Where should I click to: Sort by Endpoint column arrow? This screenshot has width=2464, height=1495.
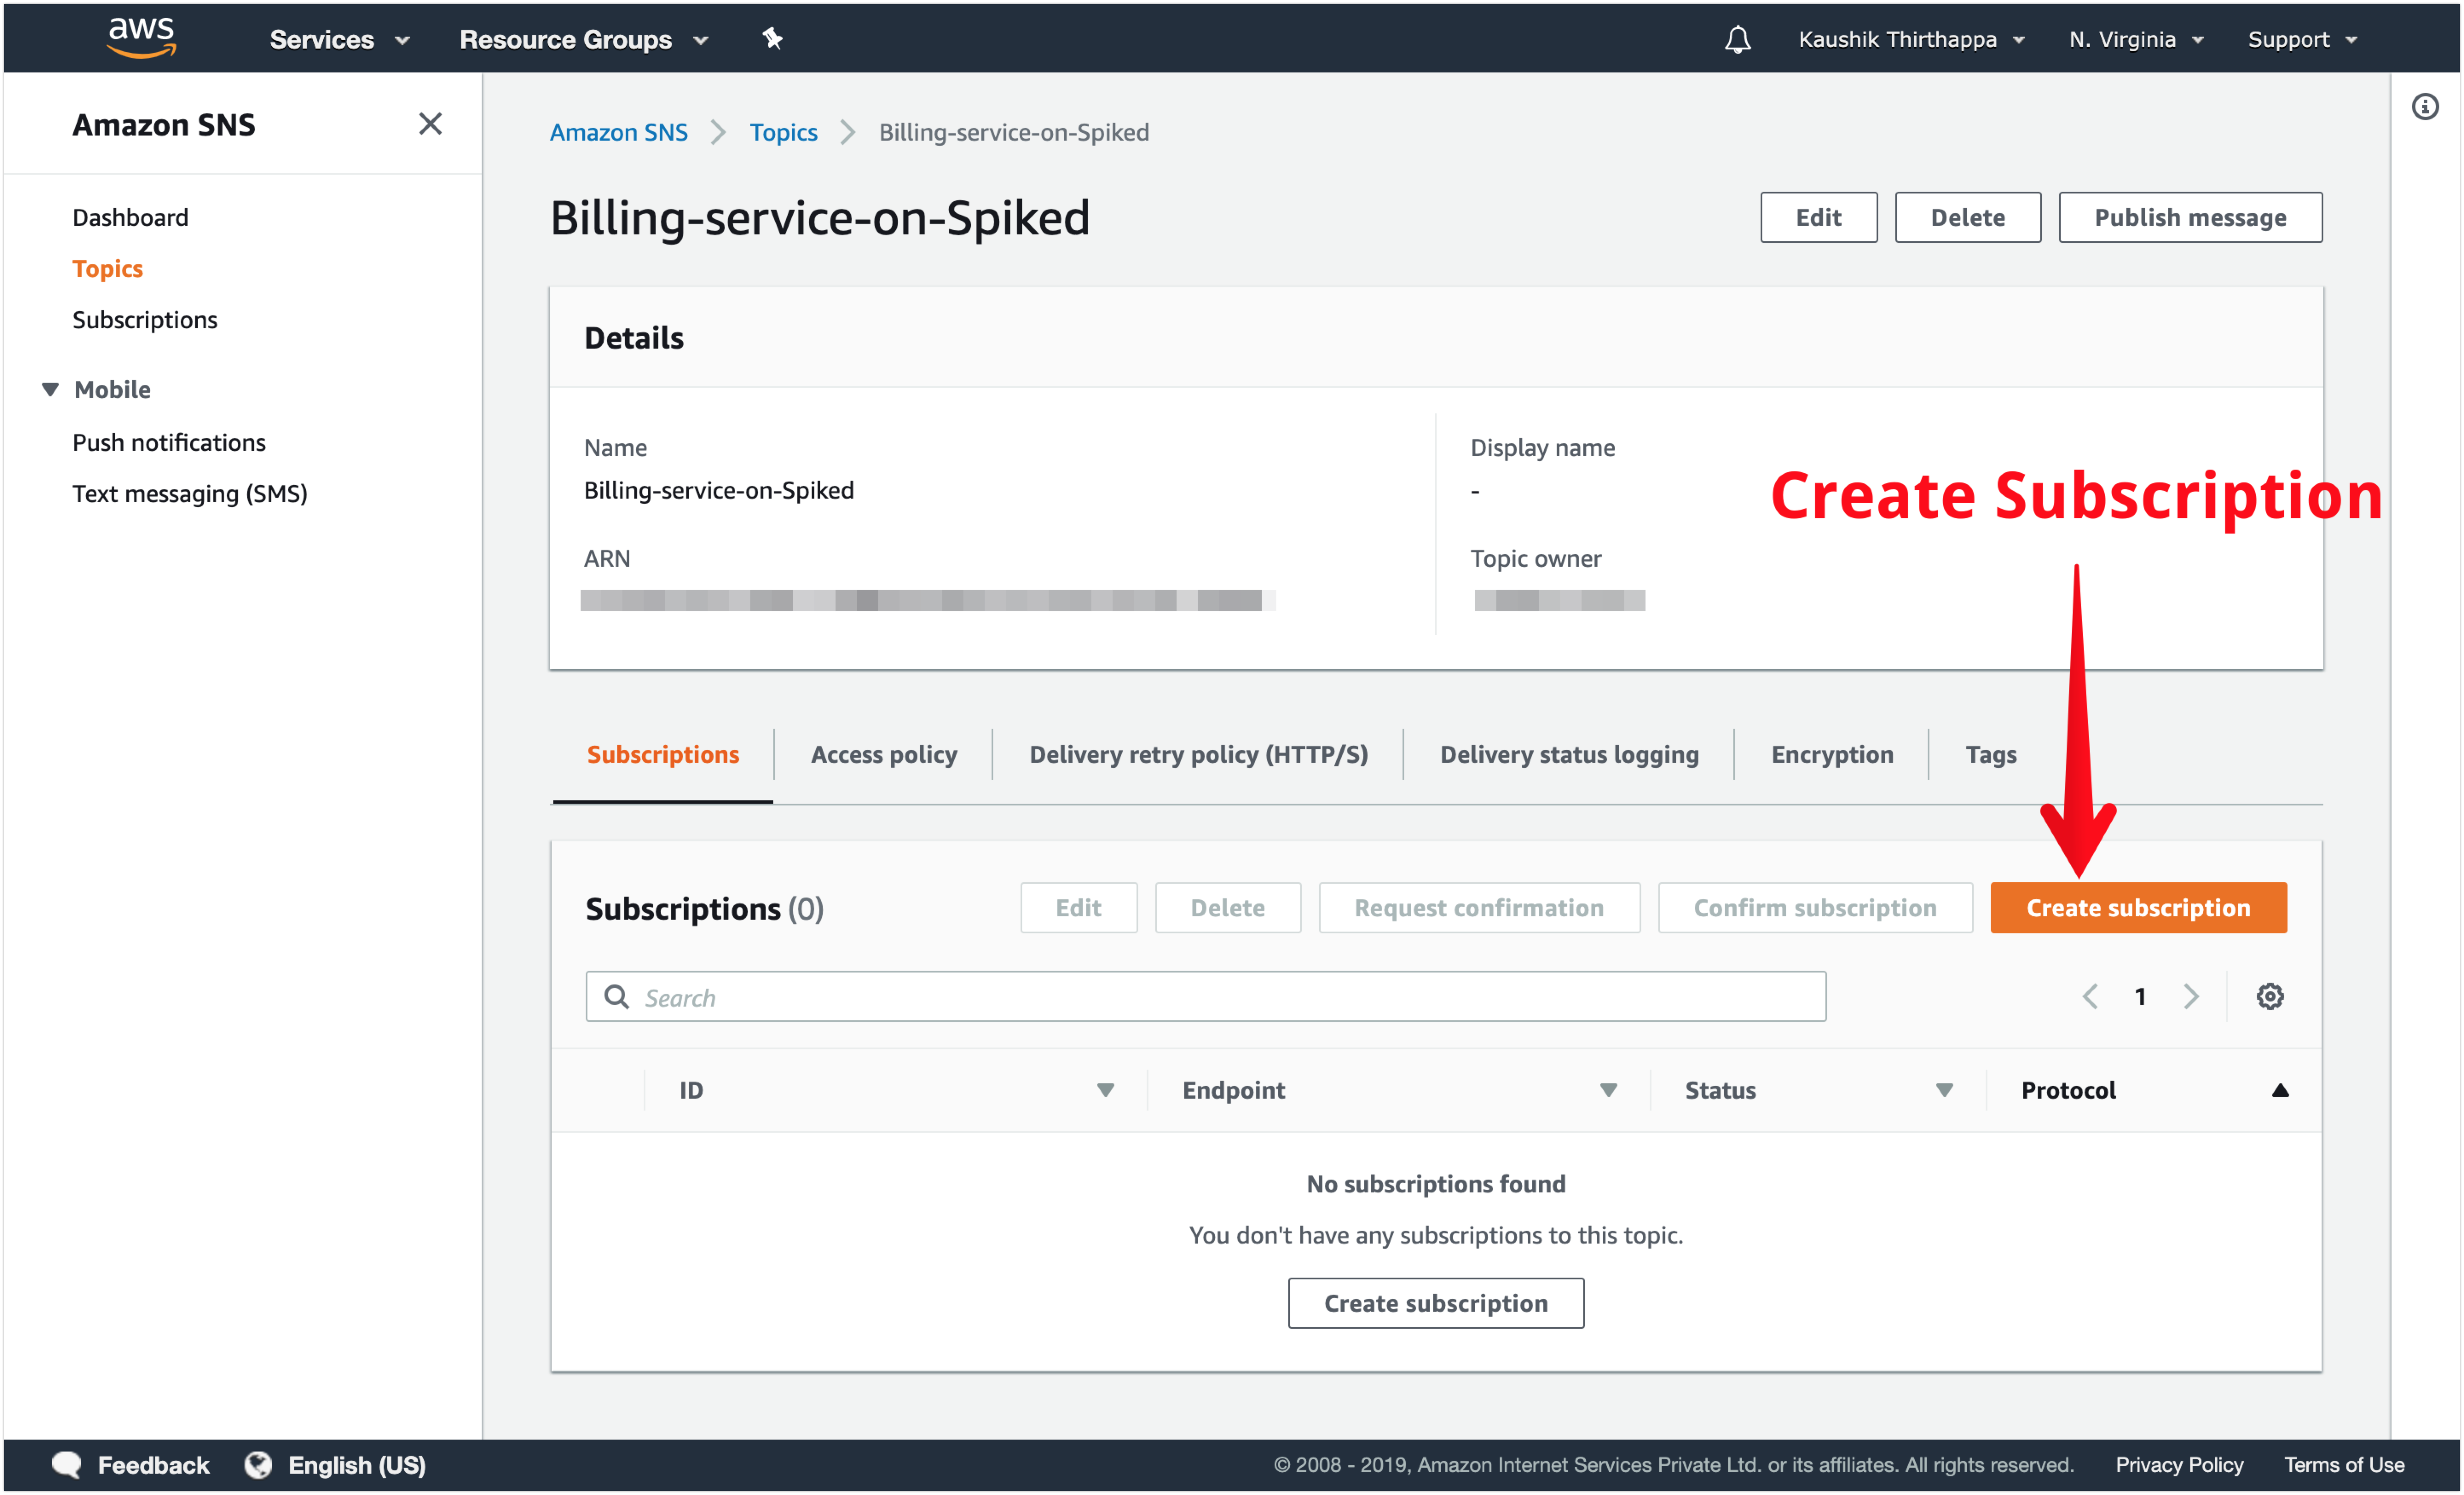[x=1608, y=1090]
